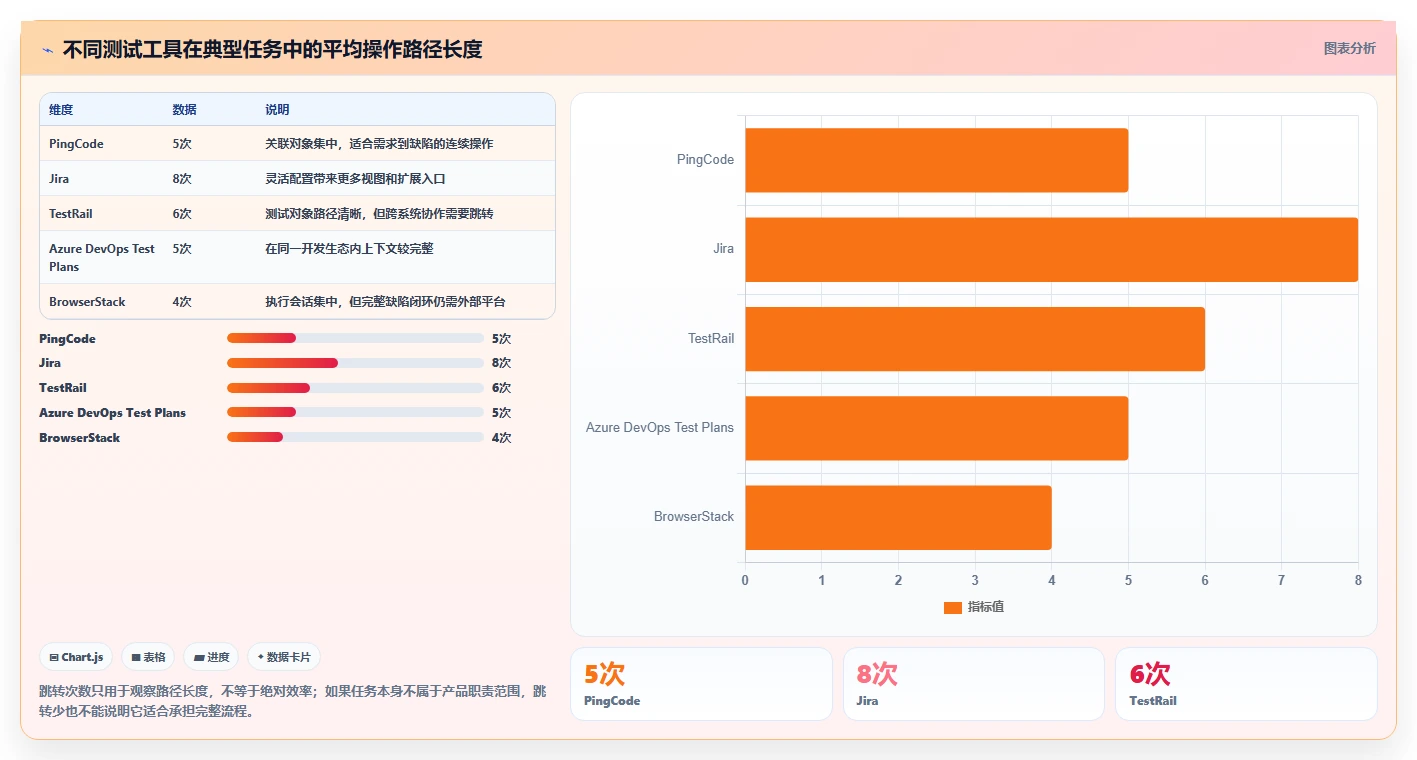Screen dimensions: 1417x760
Task: Click the Azure DevOps Test Plans progress bar
Action: (355, 412)
